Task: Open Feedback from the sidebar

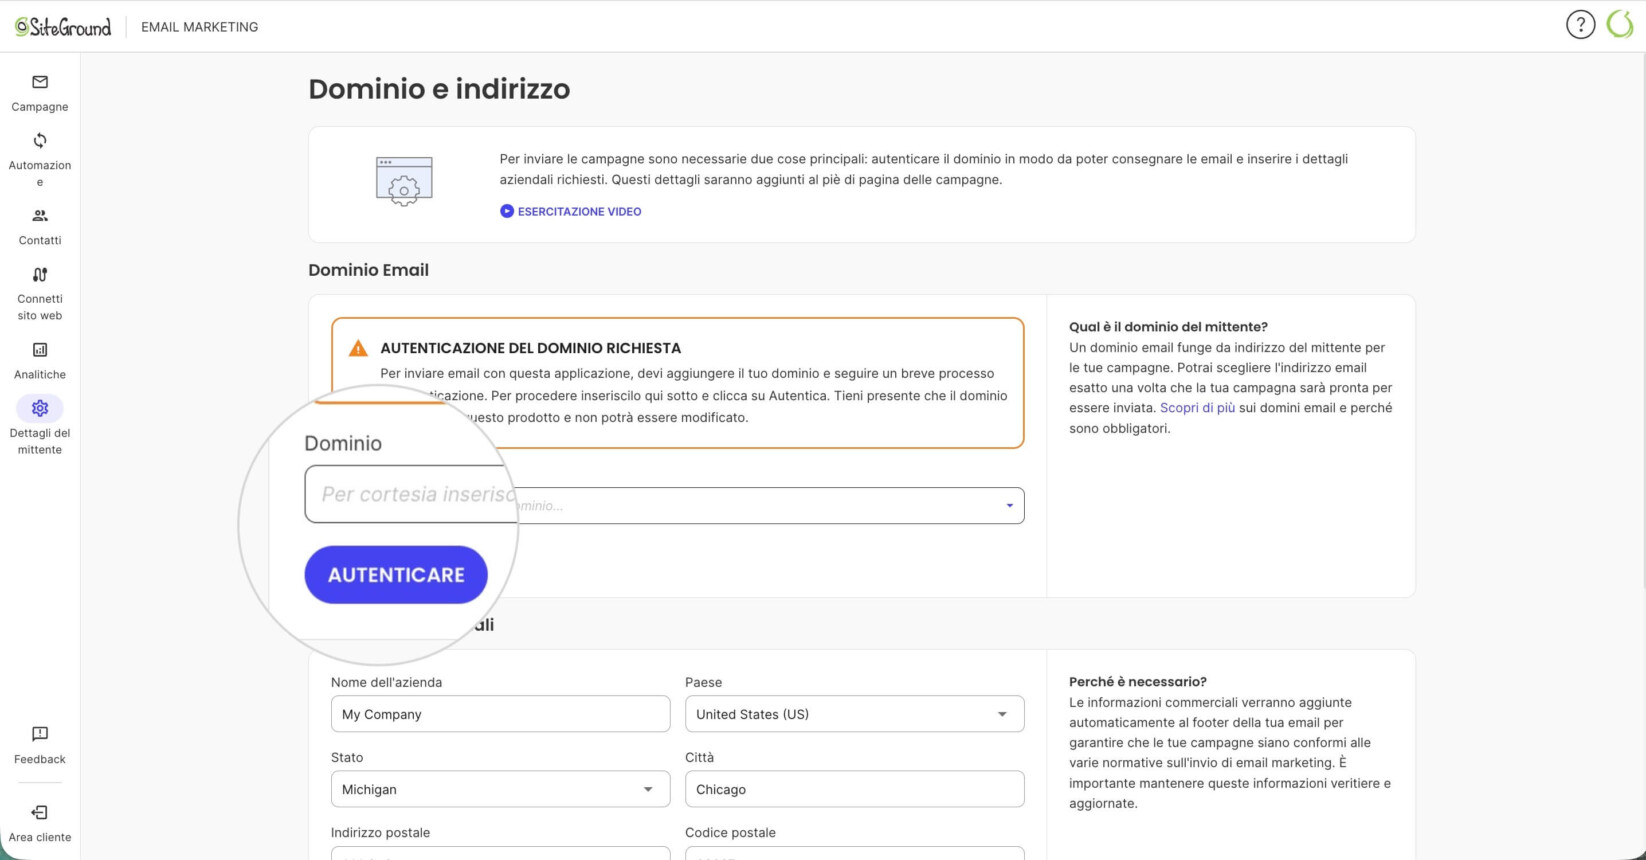Action: (40, 746)
